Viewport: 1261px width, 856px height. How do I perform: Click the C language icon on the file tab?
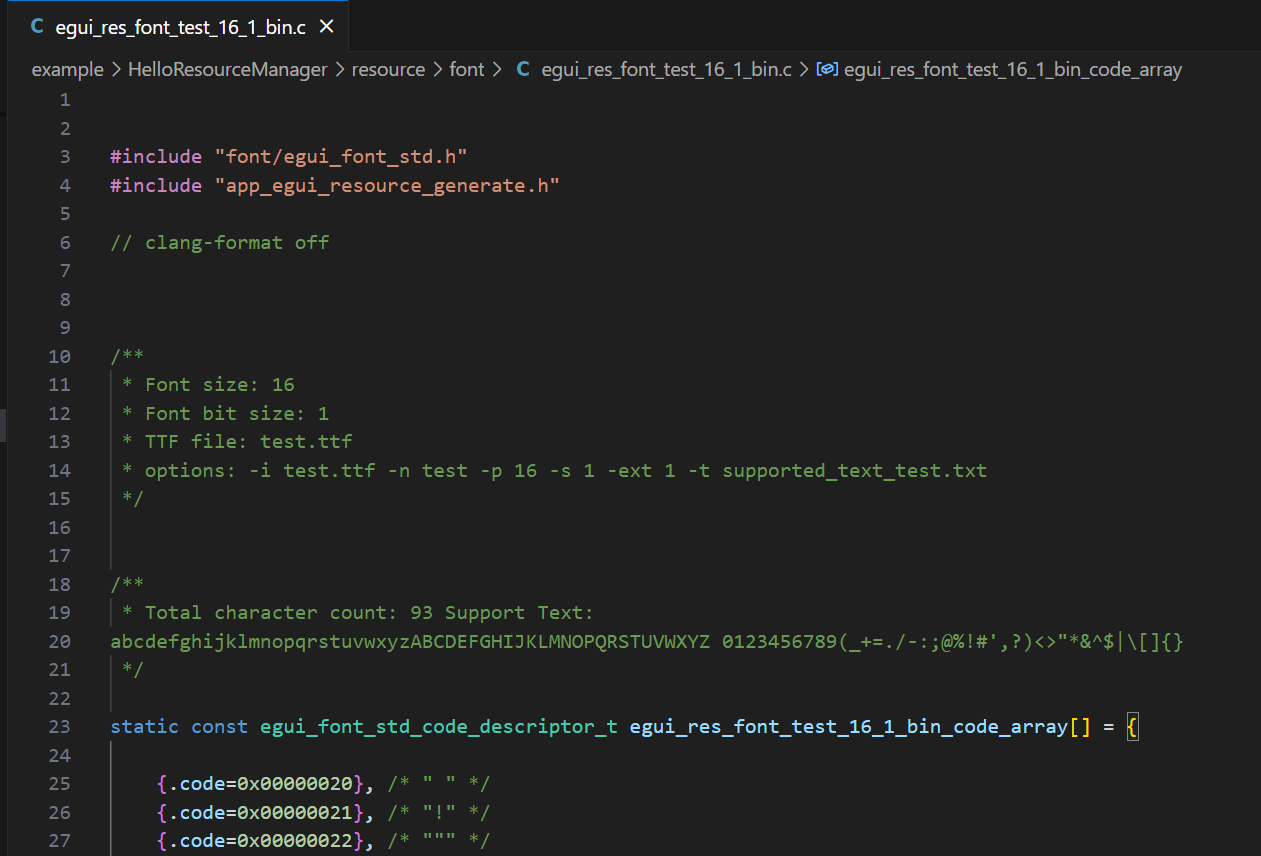(37, 27)
